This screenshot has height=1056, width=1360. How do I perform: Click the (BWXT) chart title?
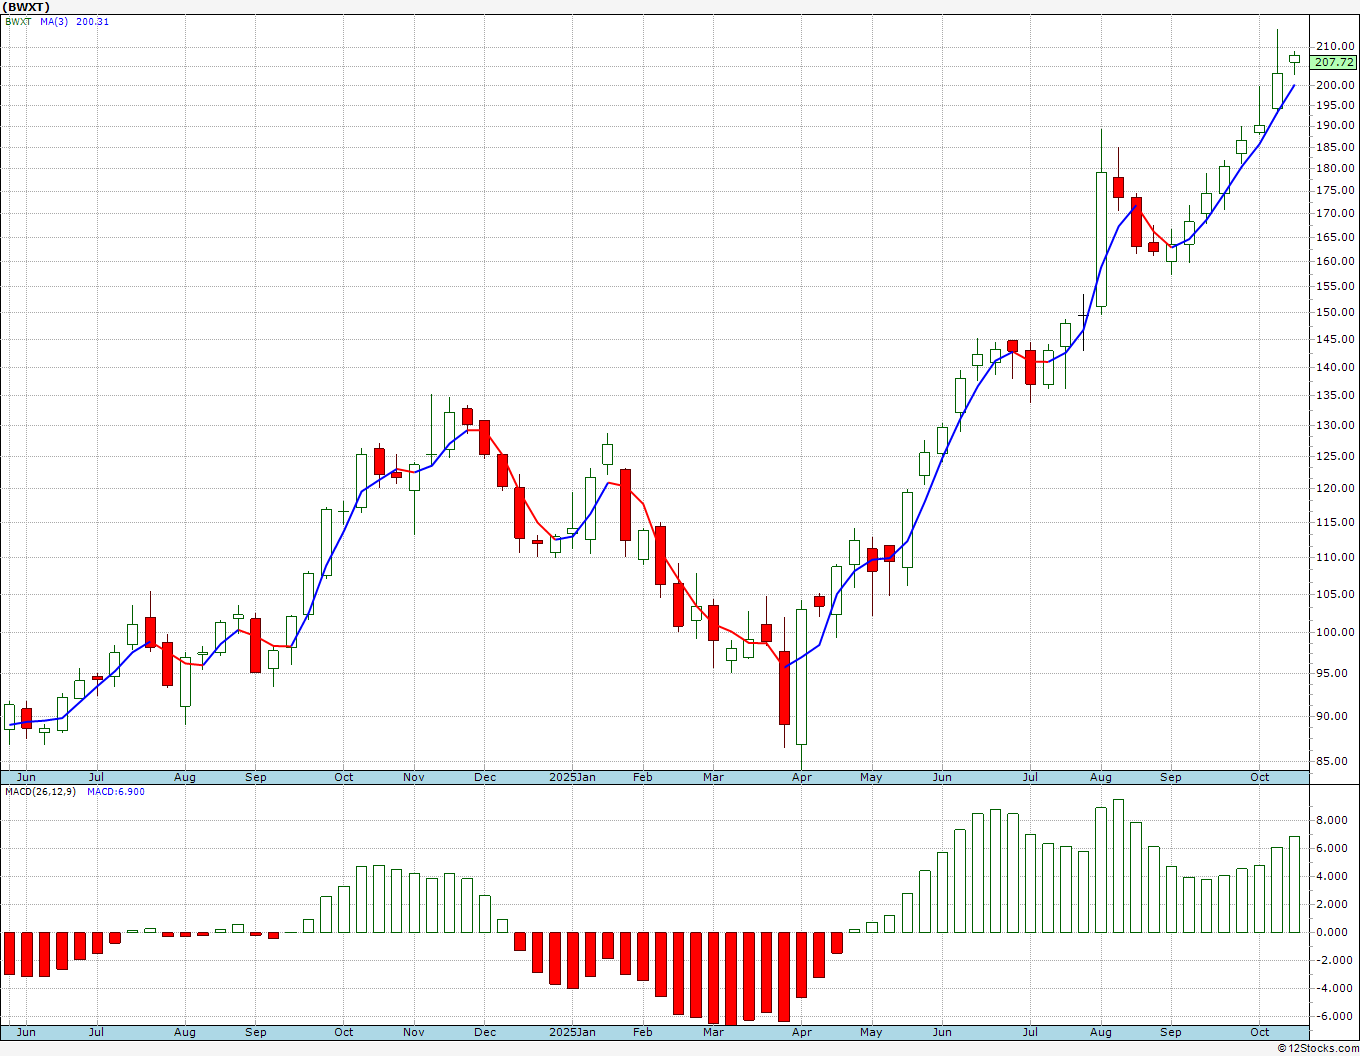[x=27, y=7]
